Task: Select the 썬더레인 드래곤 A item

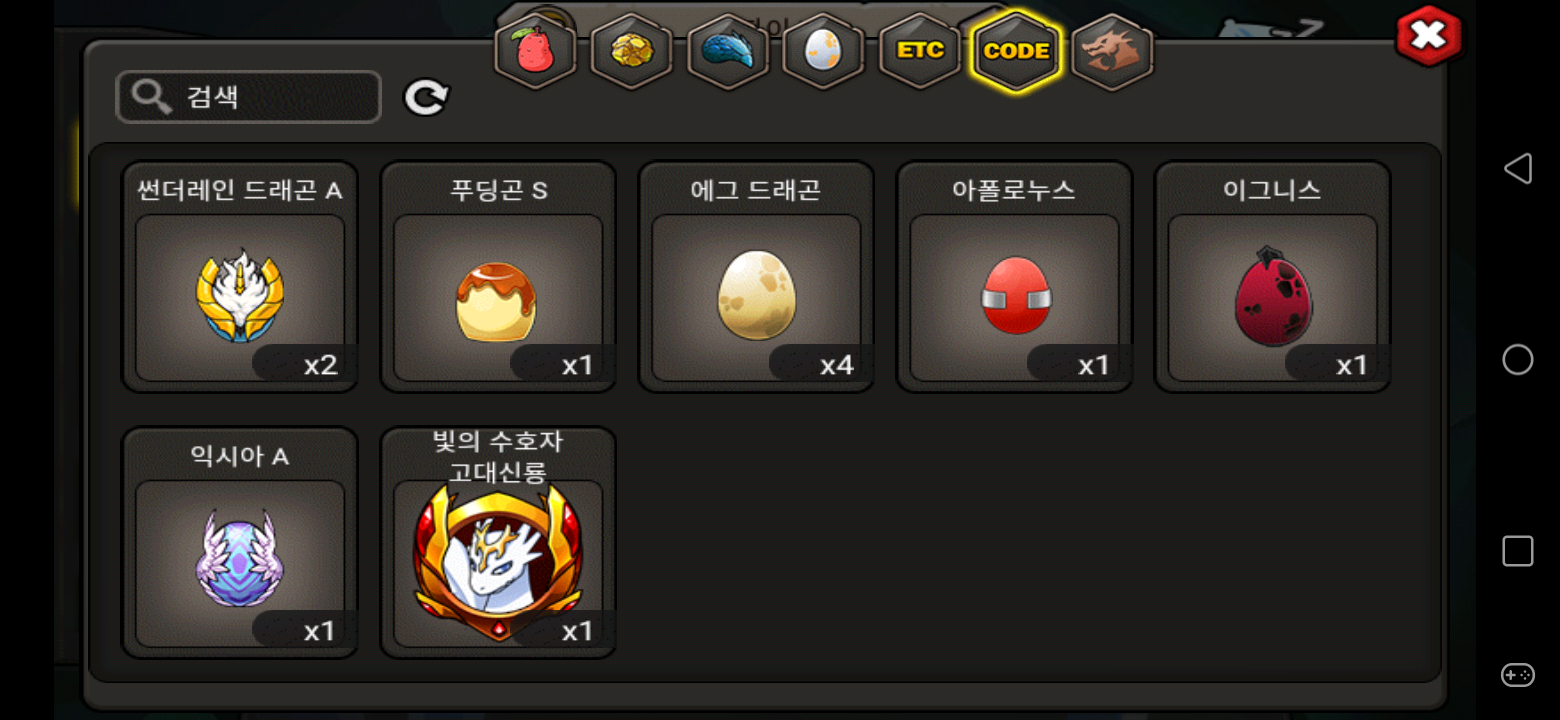Action: pos(240,277)
